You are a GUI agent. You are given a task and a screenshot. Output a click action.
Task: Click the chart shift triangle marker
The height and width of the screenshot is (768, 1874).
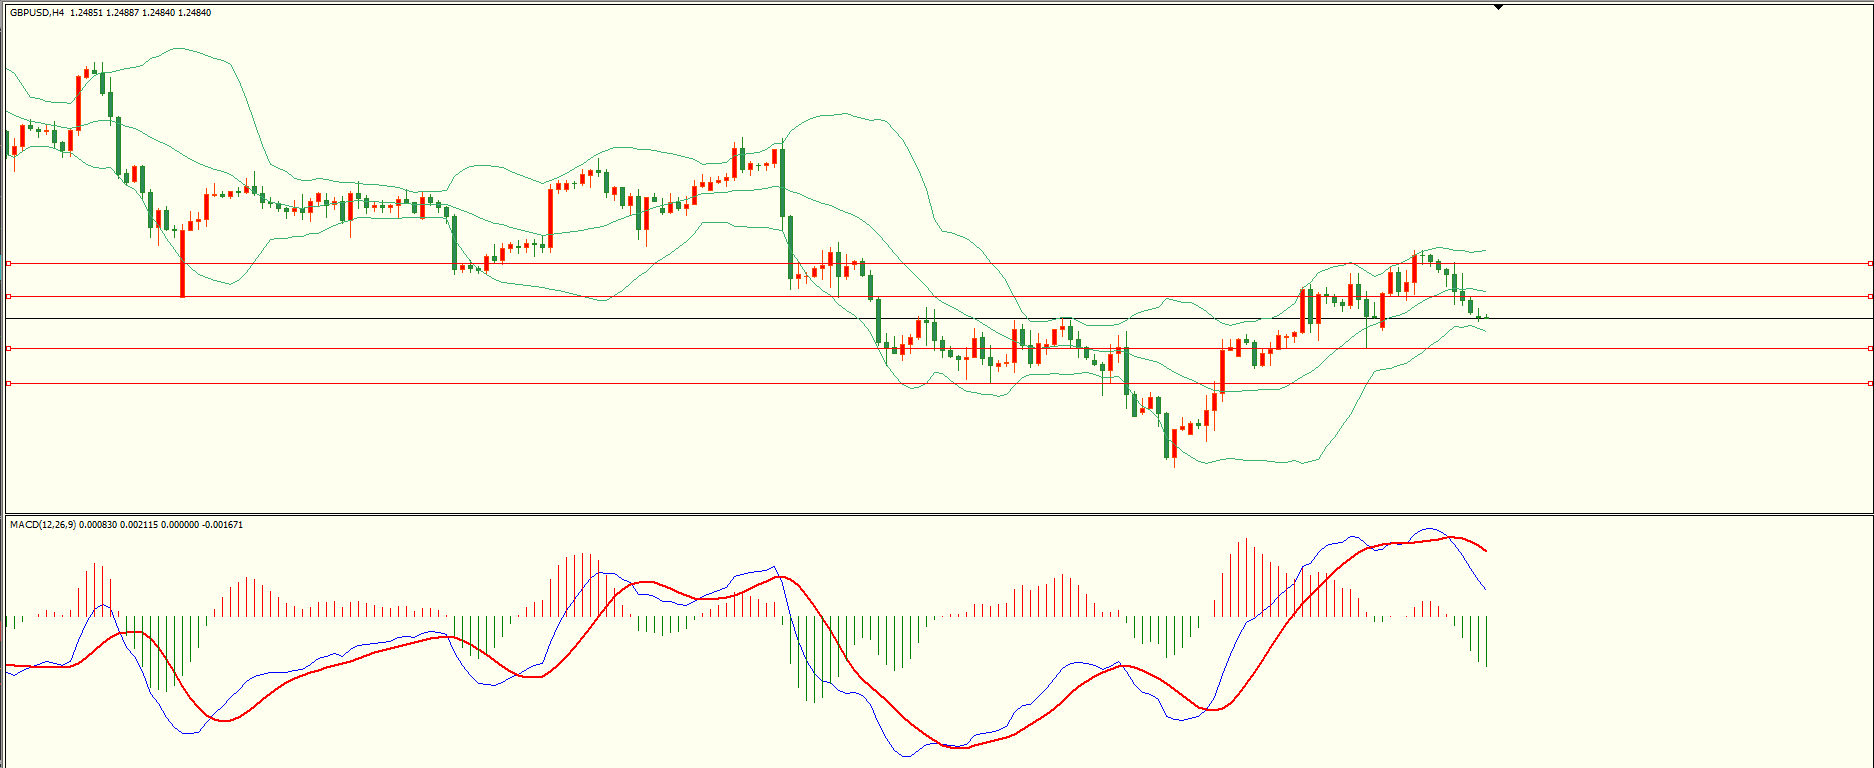[x=1498, y=7]
